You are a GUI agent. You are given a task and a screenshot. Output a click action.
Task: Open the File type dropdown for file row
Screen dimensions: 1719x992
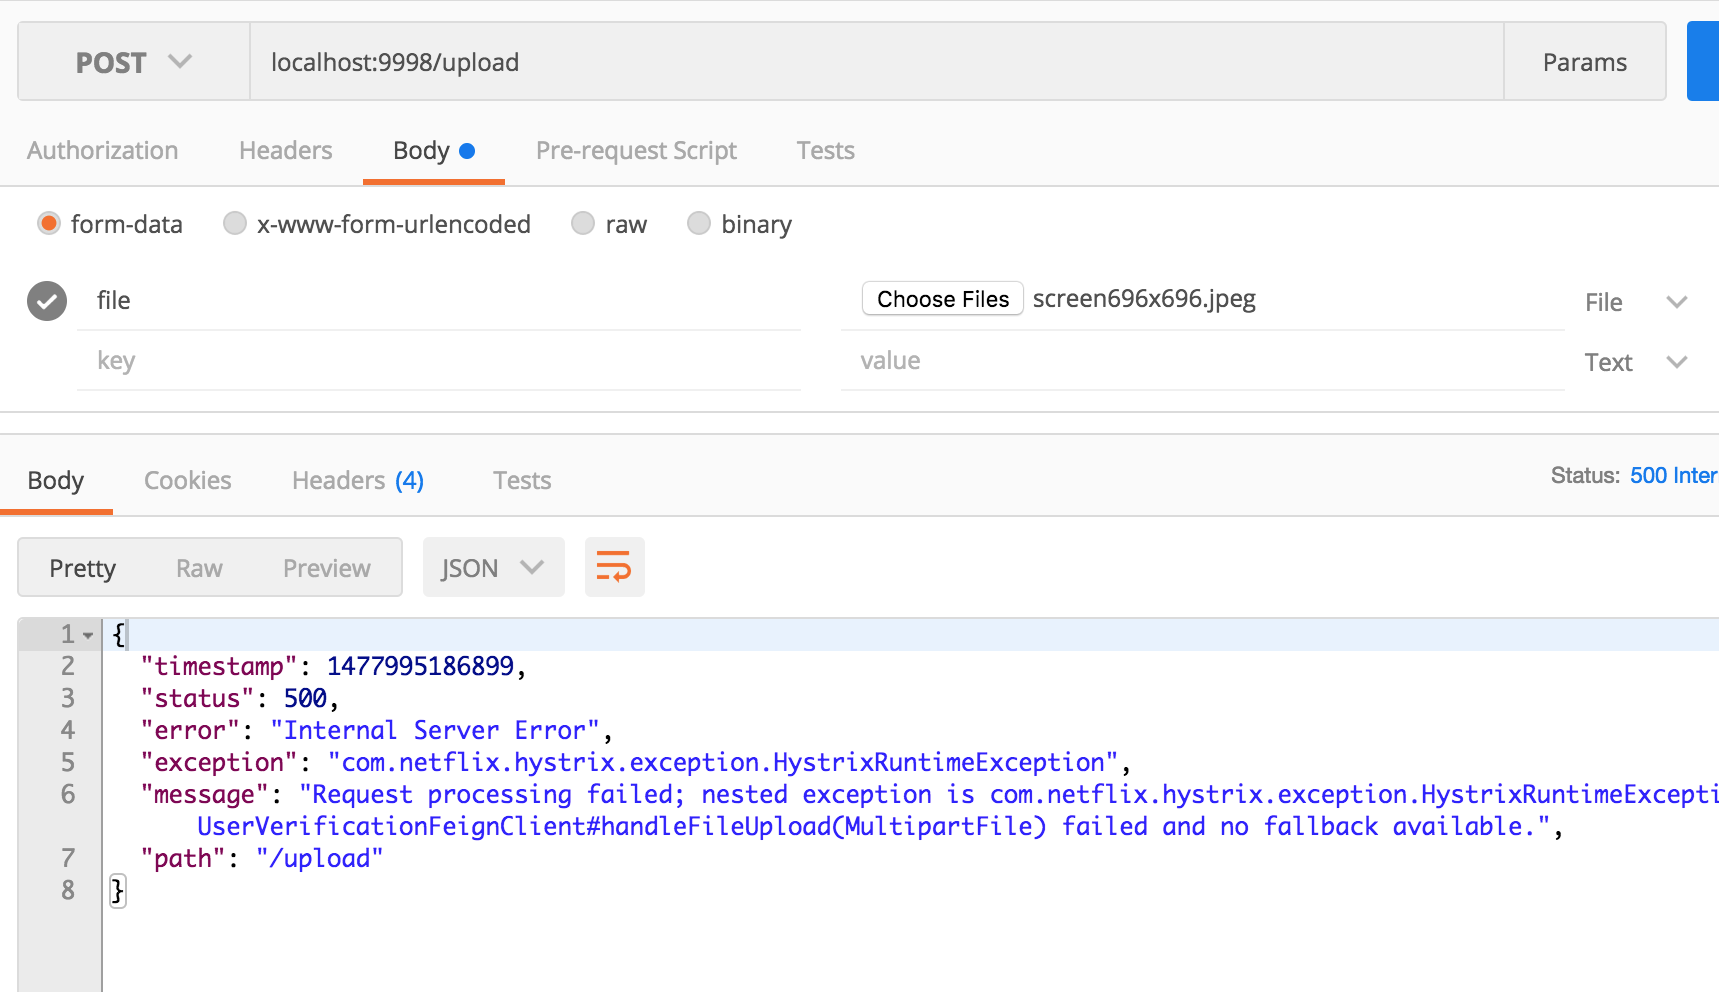click(x=1636, y=302)
